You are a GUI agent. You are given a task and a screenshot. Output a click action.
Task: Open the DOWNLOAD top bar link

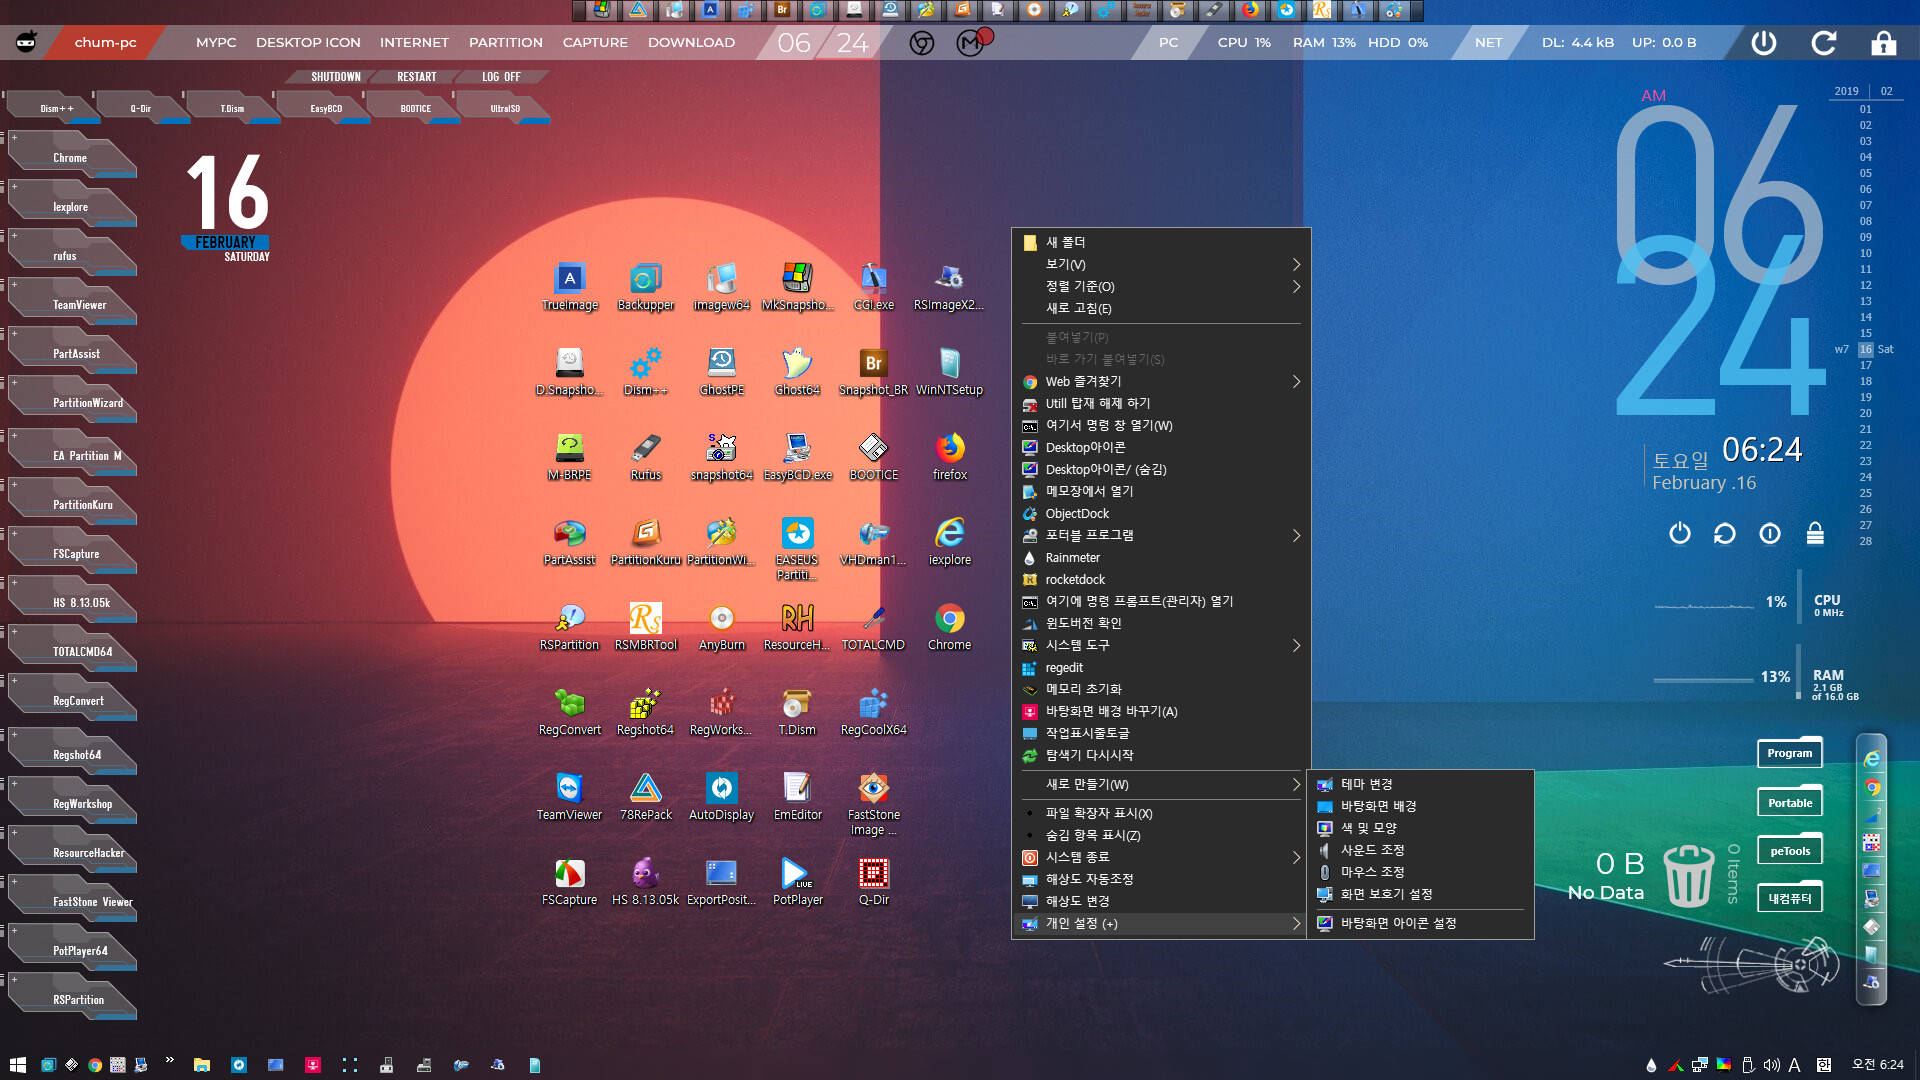pos(691,42)
